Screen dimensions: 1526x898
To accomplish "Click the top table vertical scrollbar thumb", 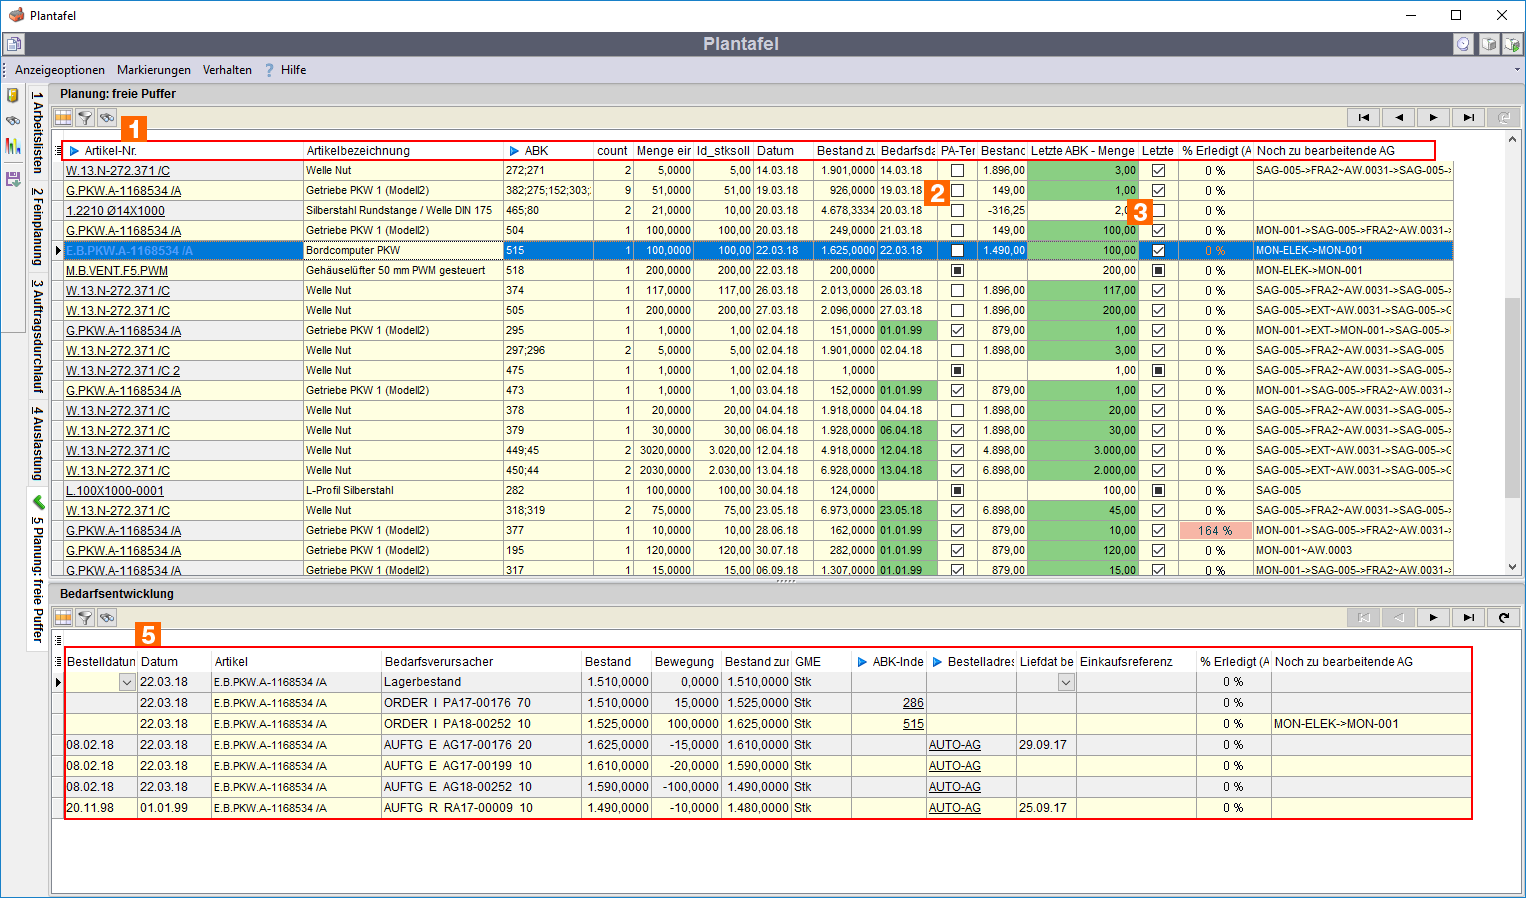I will (x=1513, y=397).
